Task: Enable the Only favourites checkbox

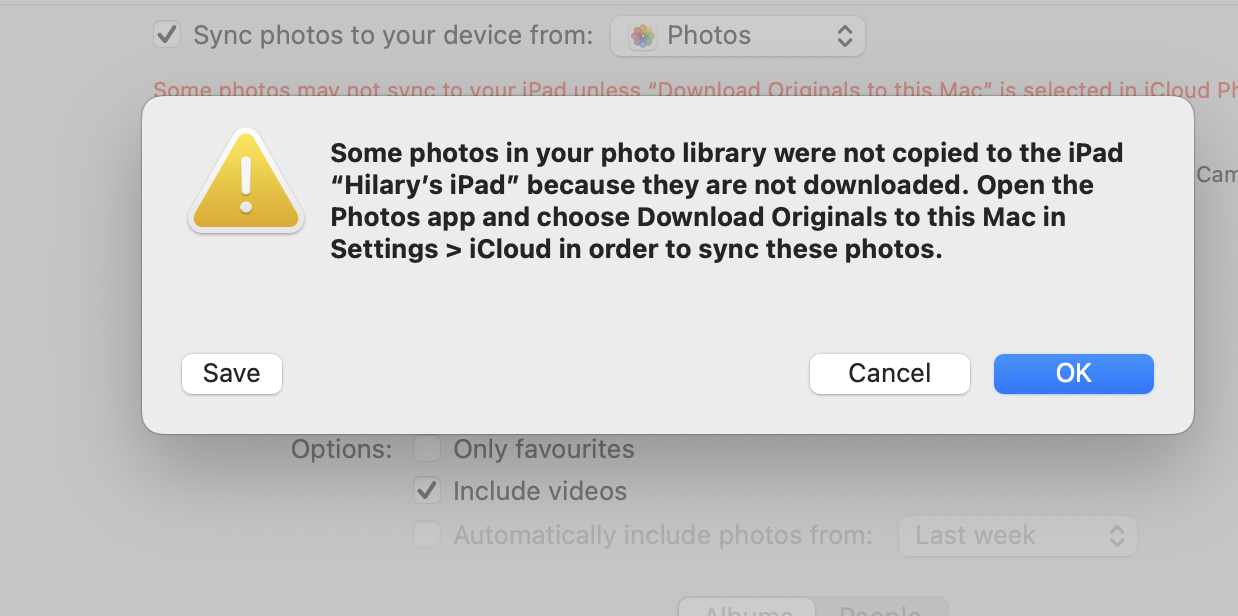Action: click(427, 449)
